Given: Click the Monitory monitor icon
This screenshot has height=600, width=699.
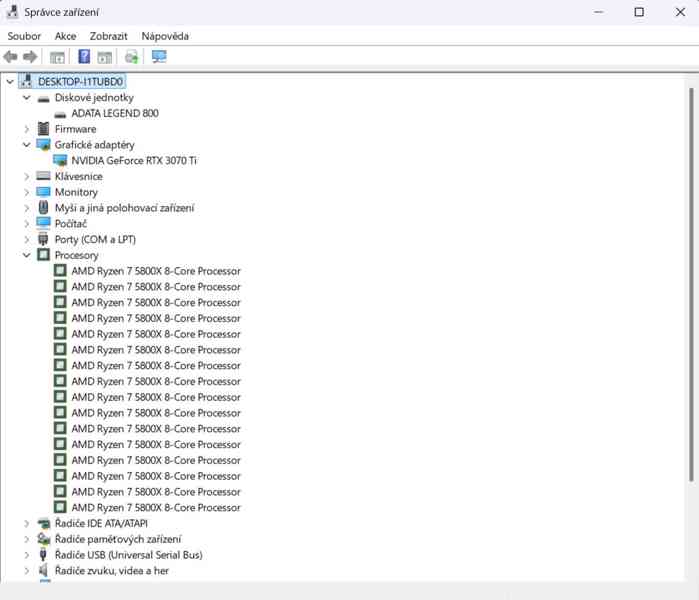Looking at the screenshot, I should [43, 192].
